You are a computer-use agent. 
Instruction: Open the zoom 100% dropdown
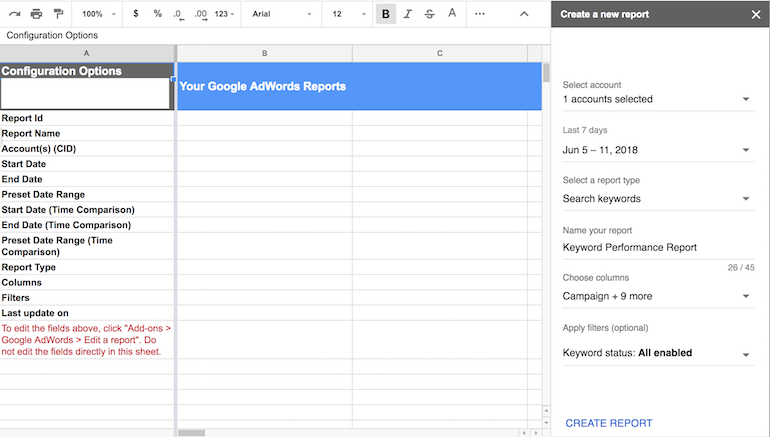tap(99, 14)
